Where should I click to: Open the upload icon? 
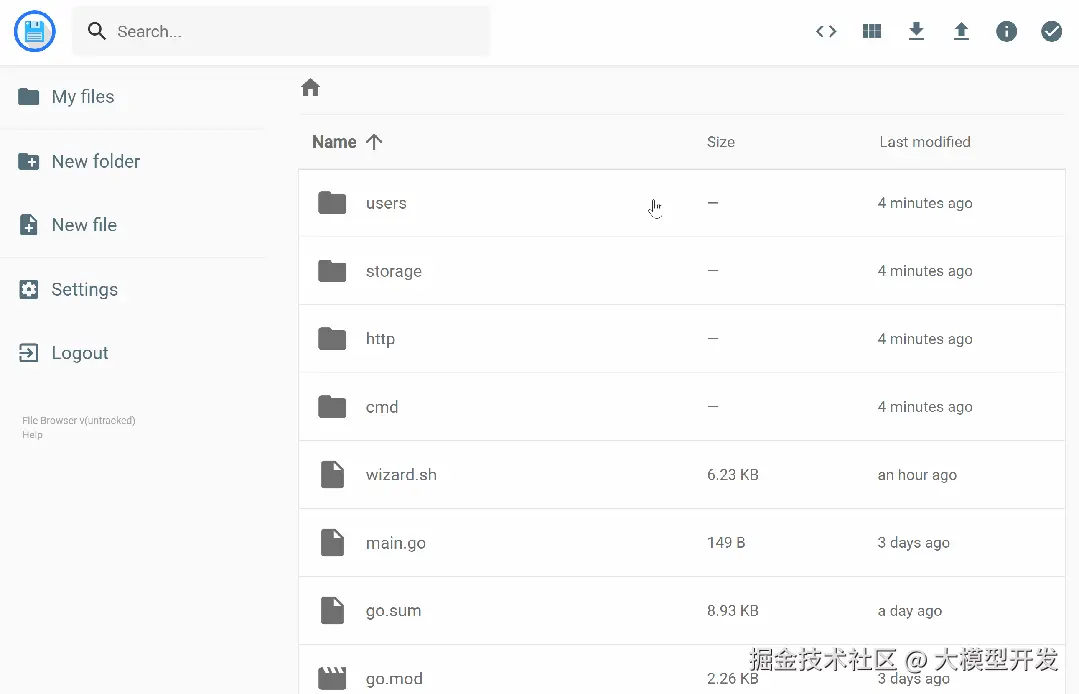point(961,31)
